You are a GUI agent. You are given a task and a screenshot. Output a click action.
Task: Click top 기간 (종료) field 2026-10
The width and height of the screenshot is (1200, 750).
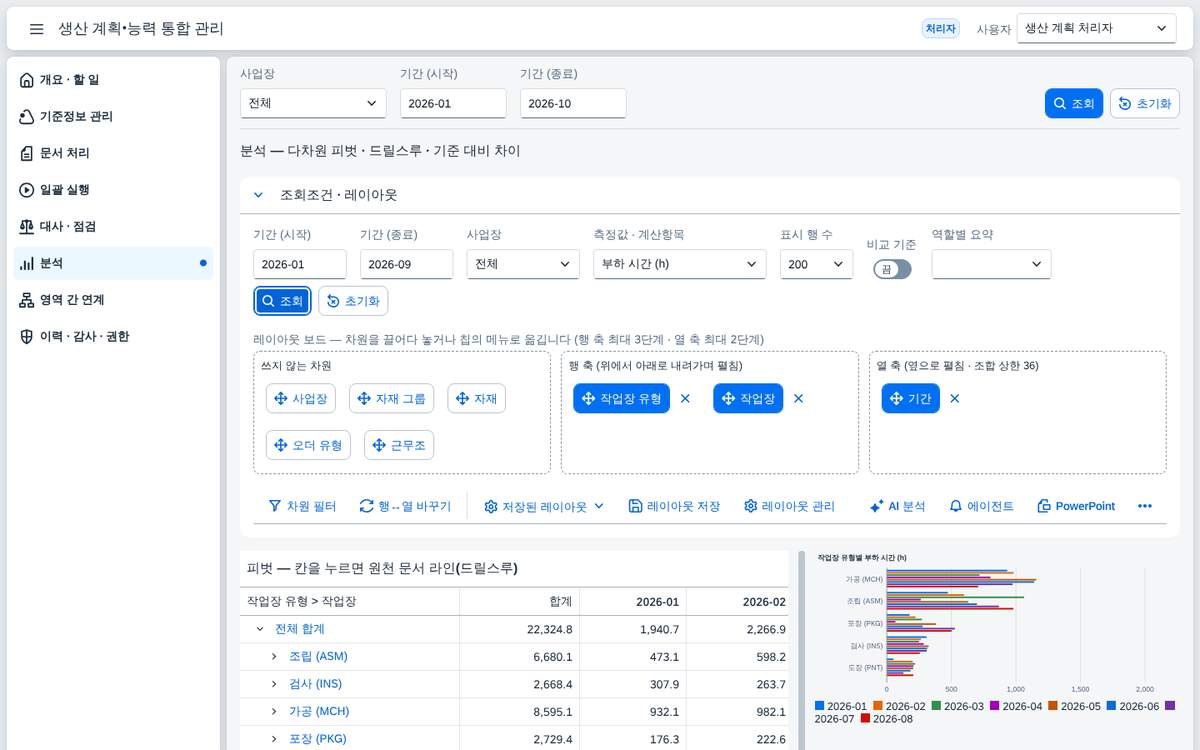point(573,103)
